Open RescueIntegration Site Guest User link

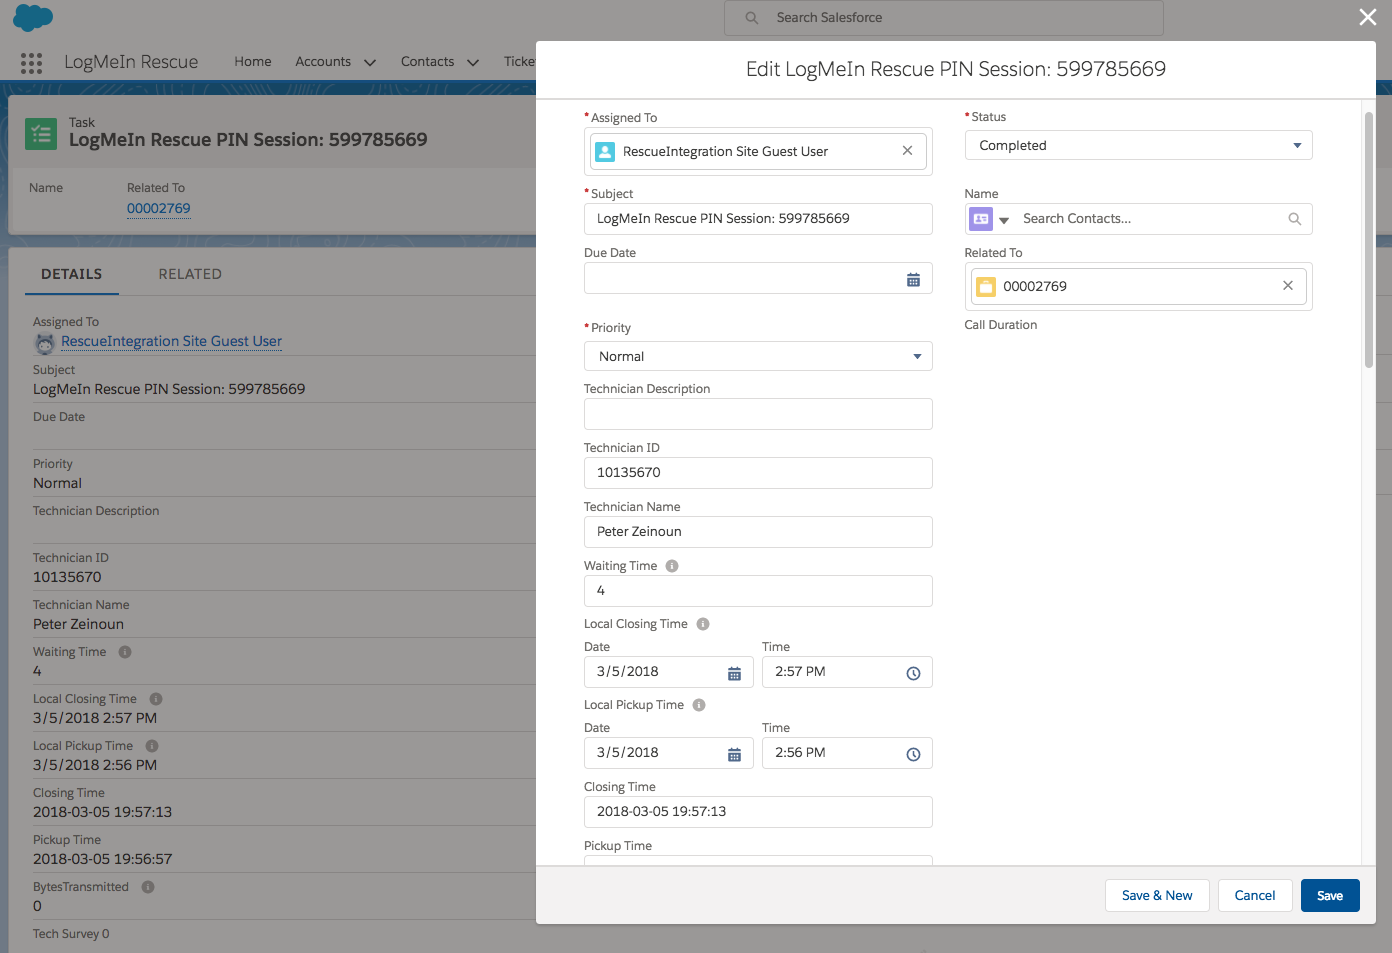(171, 341)
